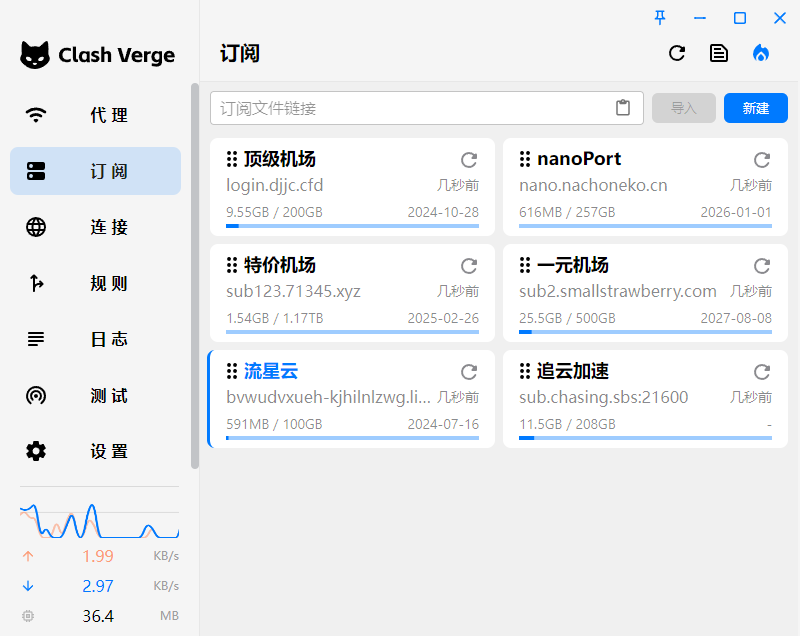Click the drag handle on 顶级机场 card

click(232, 159)
